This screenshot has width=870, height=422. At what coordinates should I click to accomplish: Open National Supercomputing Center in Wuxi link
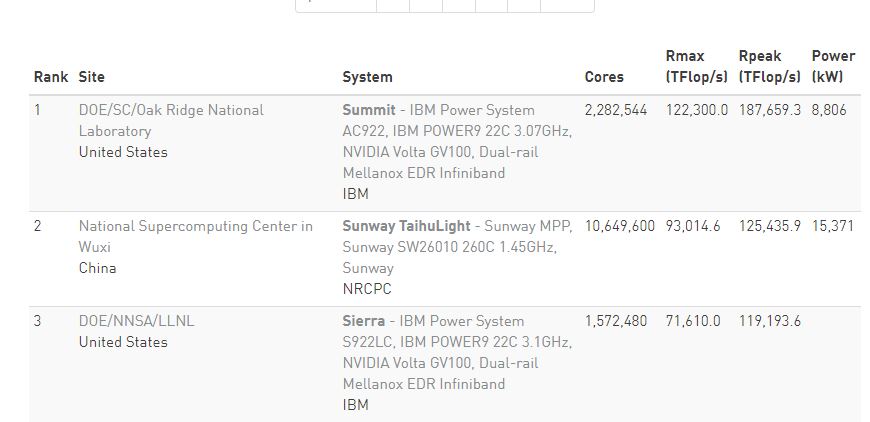(x=195, y=236)
